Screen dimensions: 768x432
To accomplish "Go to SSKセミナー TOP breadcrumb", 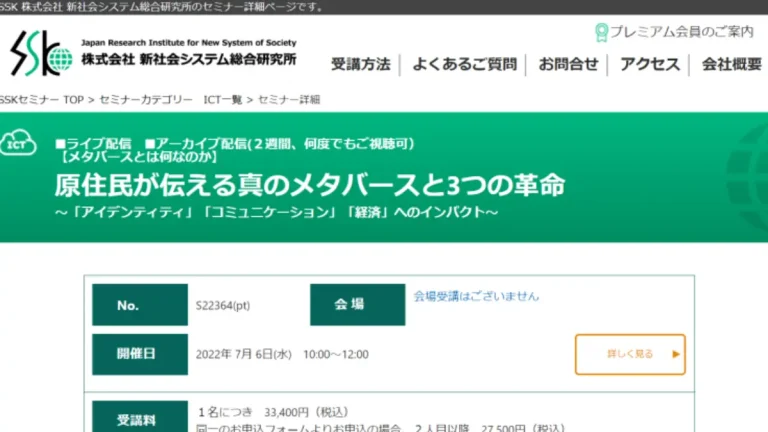I will coord(41,100).
